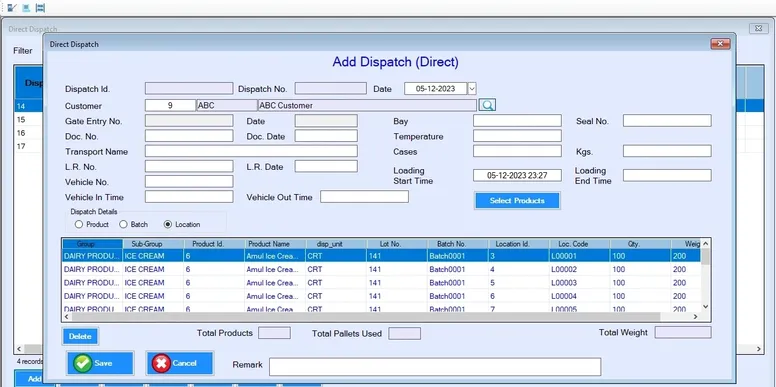Click the Batch No. column header

click(458, 244)
